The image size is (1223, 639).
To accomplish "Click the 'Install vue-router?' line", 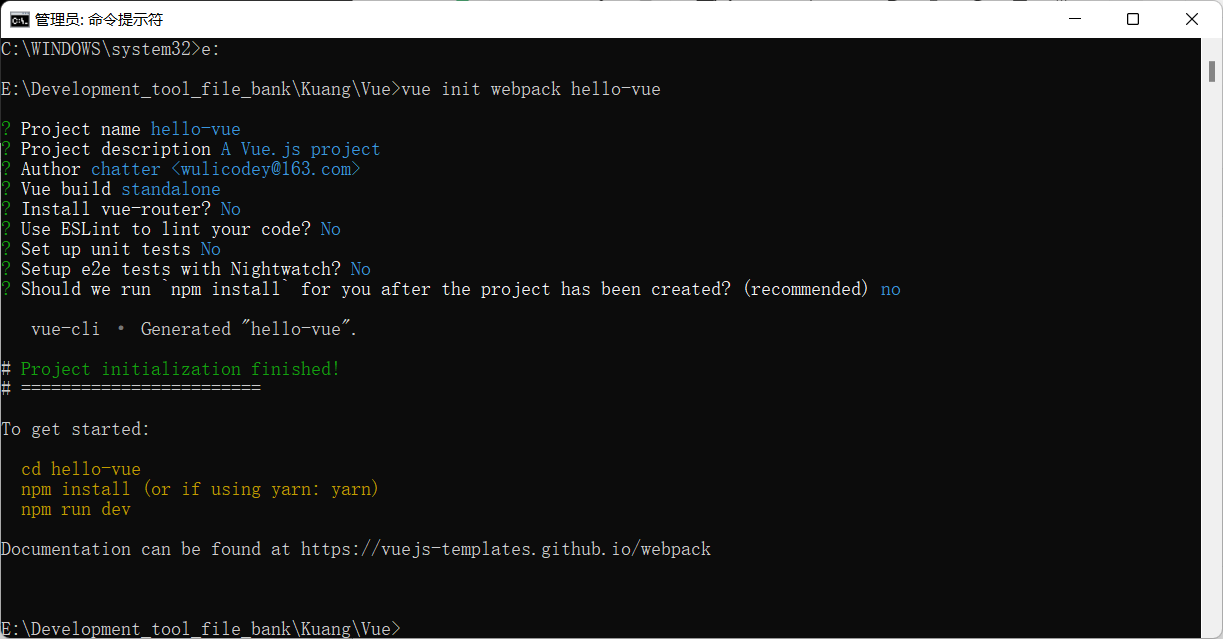I will point(121,209).
